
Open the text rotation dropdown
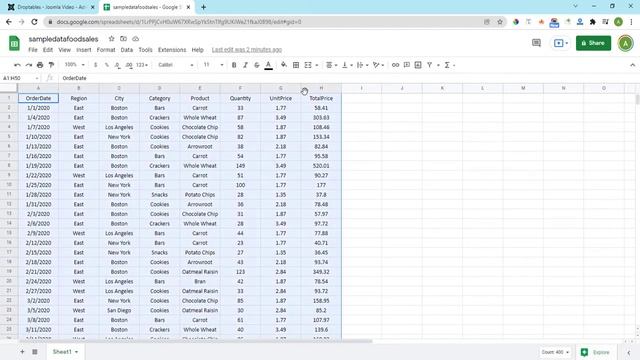tap(378, 65)
